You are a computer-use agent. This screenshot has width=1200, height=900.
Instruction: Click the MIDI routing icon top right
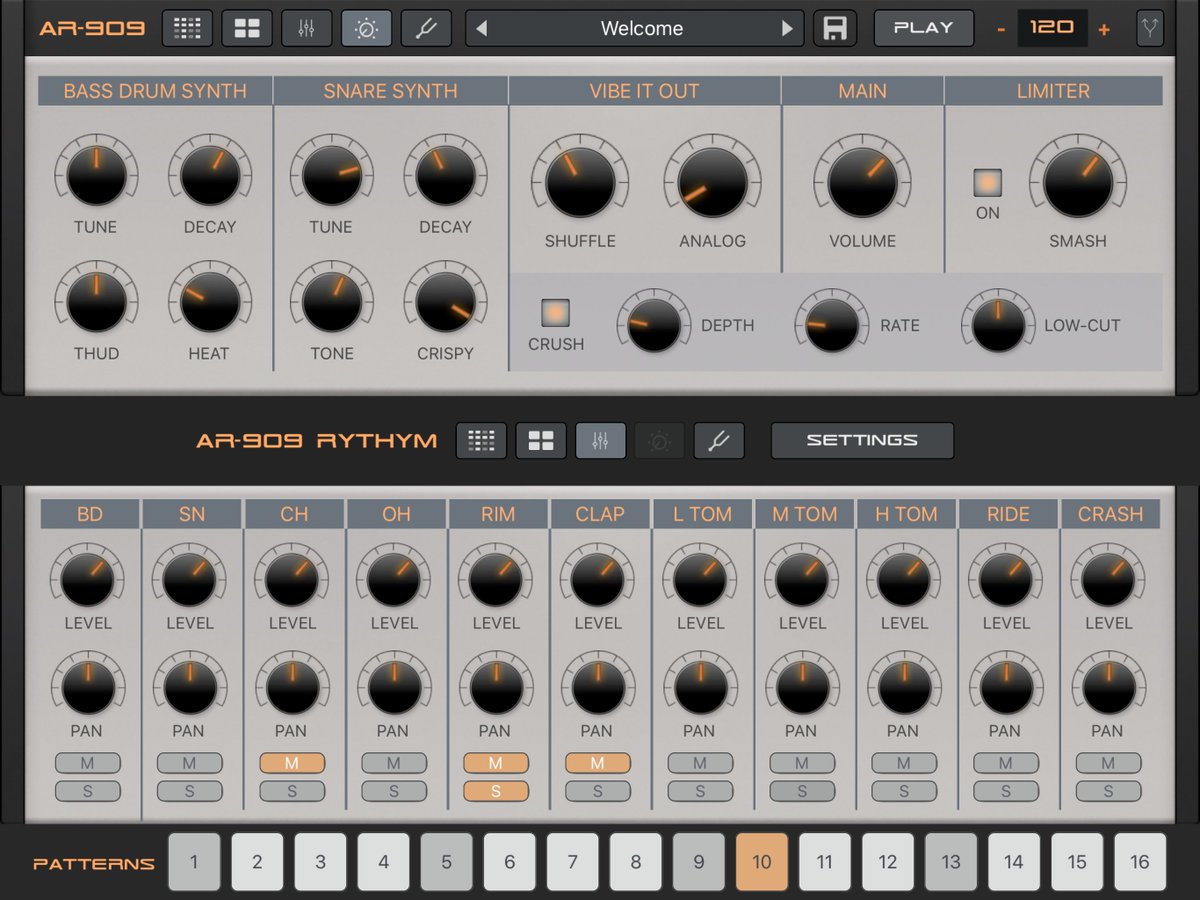coord(1149,28)
